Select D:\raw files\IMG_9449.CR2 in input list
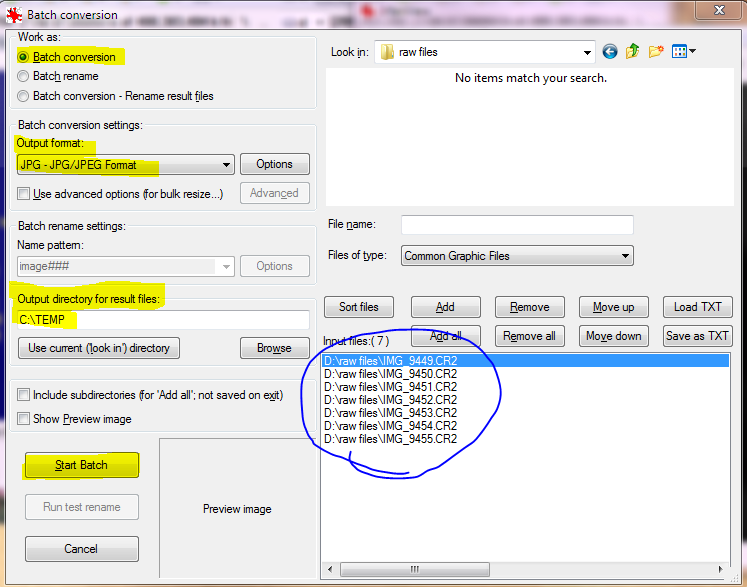Viewport: 747px width, 587px height. pos(525,361)
